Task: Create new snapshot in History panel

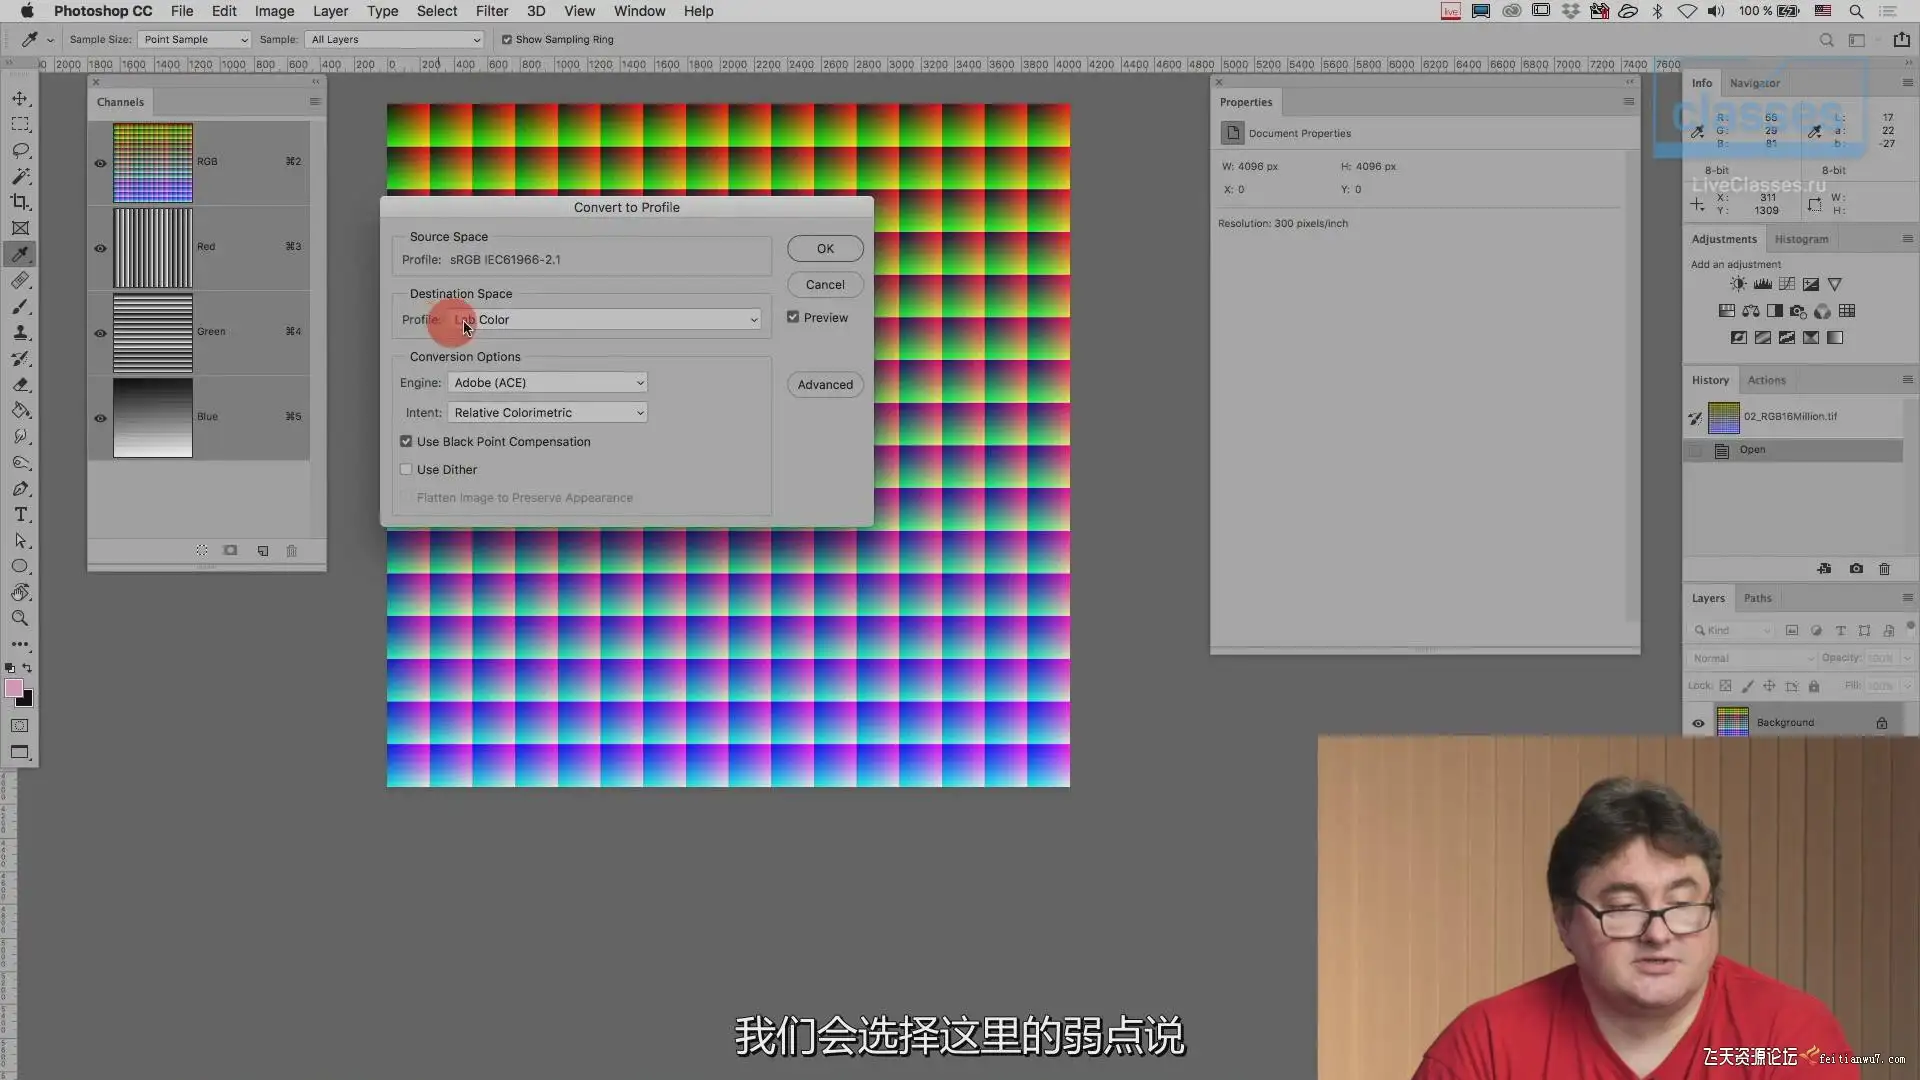Action: (1856, 568)
